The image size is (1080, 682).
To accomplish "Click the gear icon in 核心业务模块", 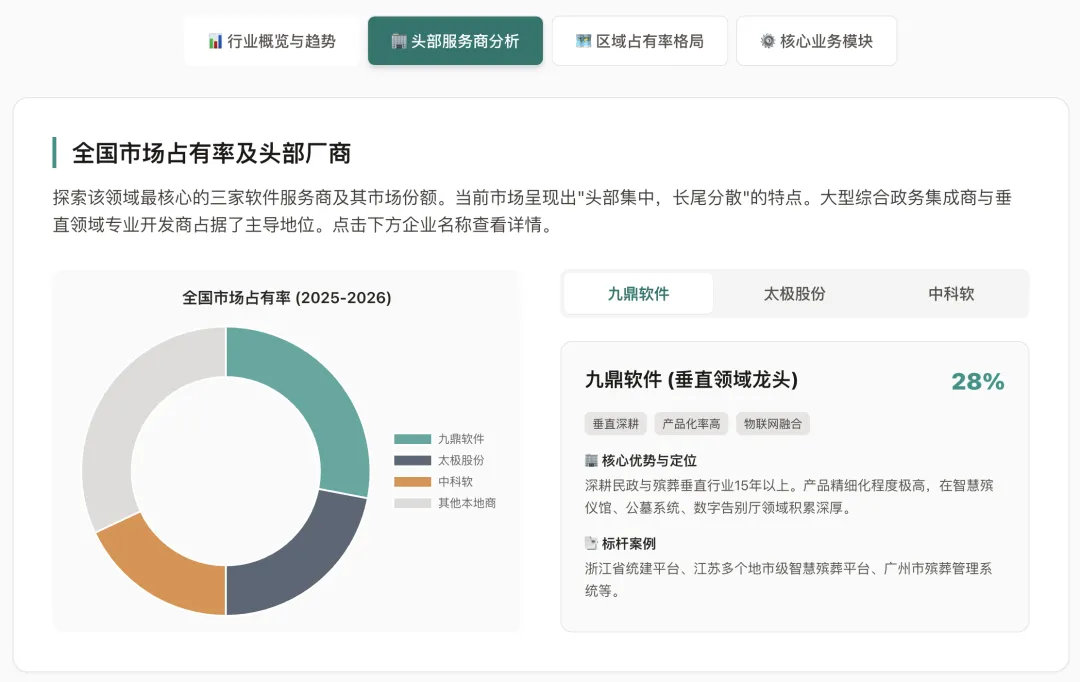I will coord(767,41).
